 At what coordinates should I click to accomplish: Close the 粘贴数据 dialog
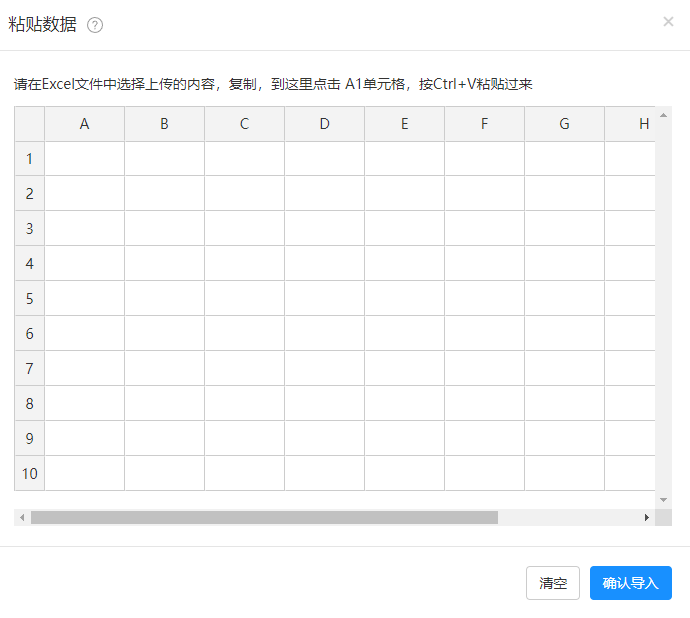(x=668, y=22)
